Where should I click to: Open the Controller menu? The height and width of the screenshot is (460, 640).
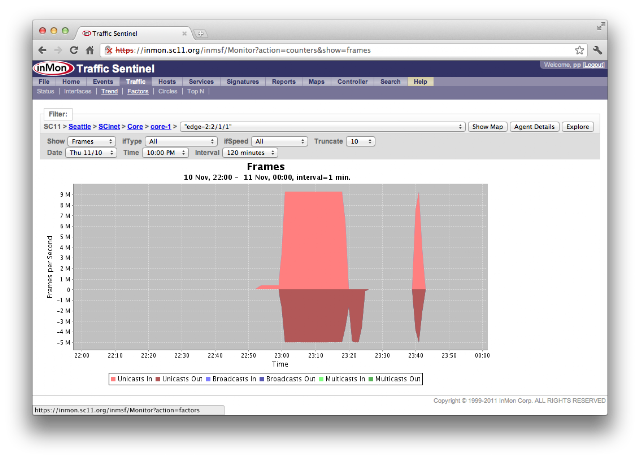point(353,82)
